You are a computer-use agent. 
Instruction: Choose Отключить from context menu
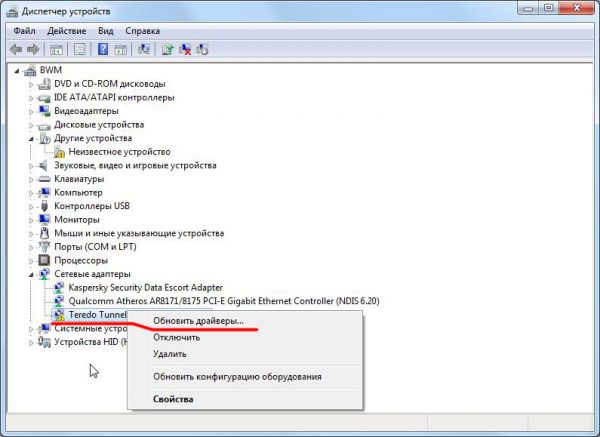245,338
